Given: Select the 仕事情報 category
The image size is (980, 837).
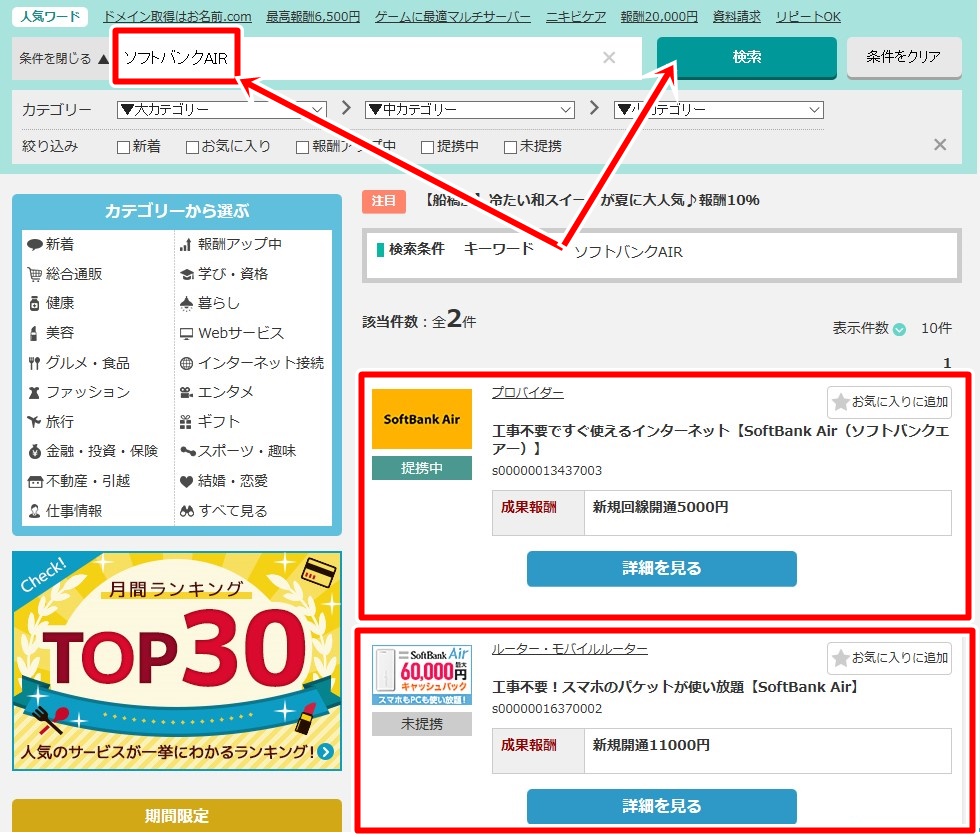Looking at the screenshot, I should click(74, 511).
